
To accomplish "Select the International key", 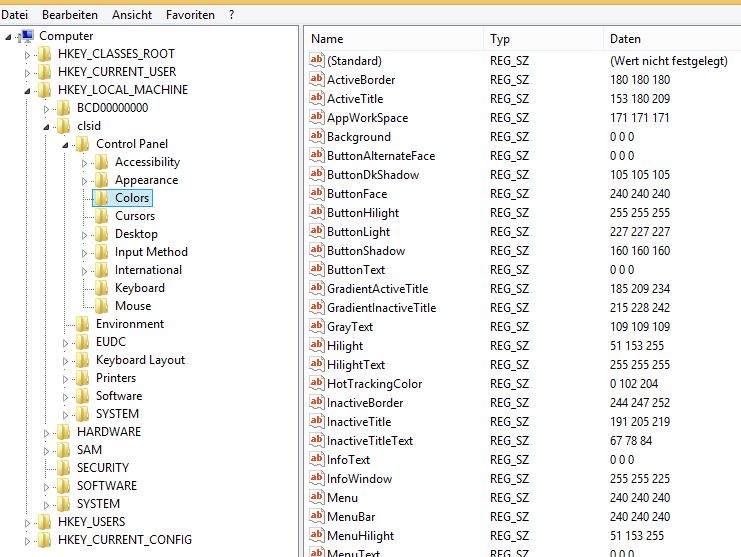I will tap(148, 270).
